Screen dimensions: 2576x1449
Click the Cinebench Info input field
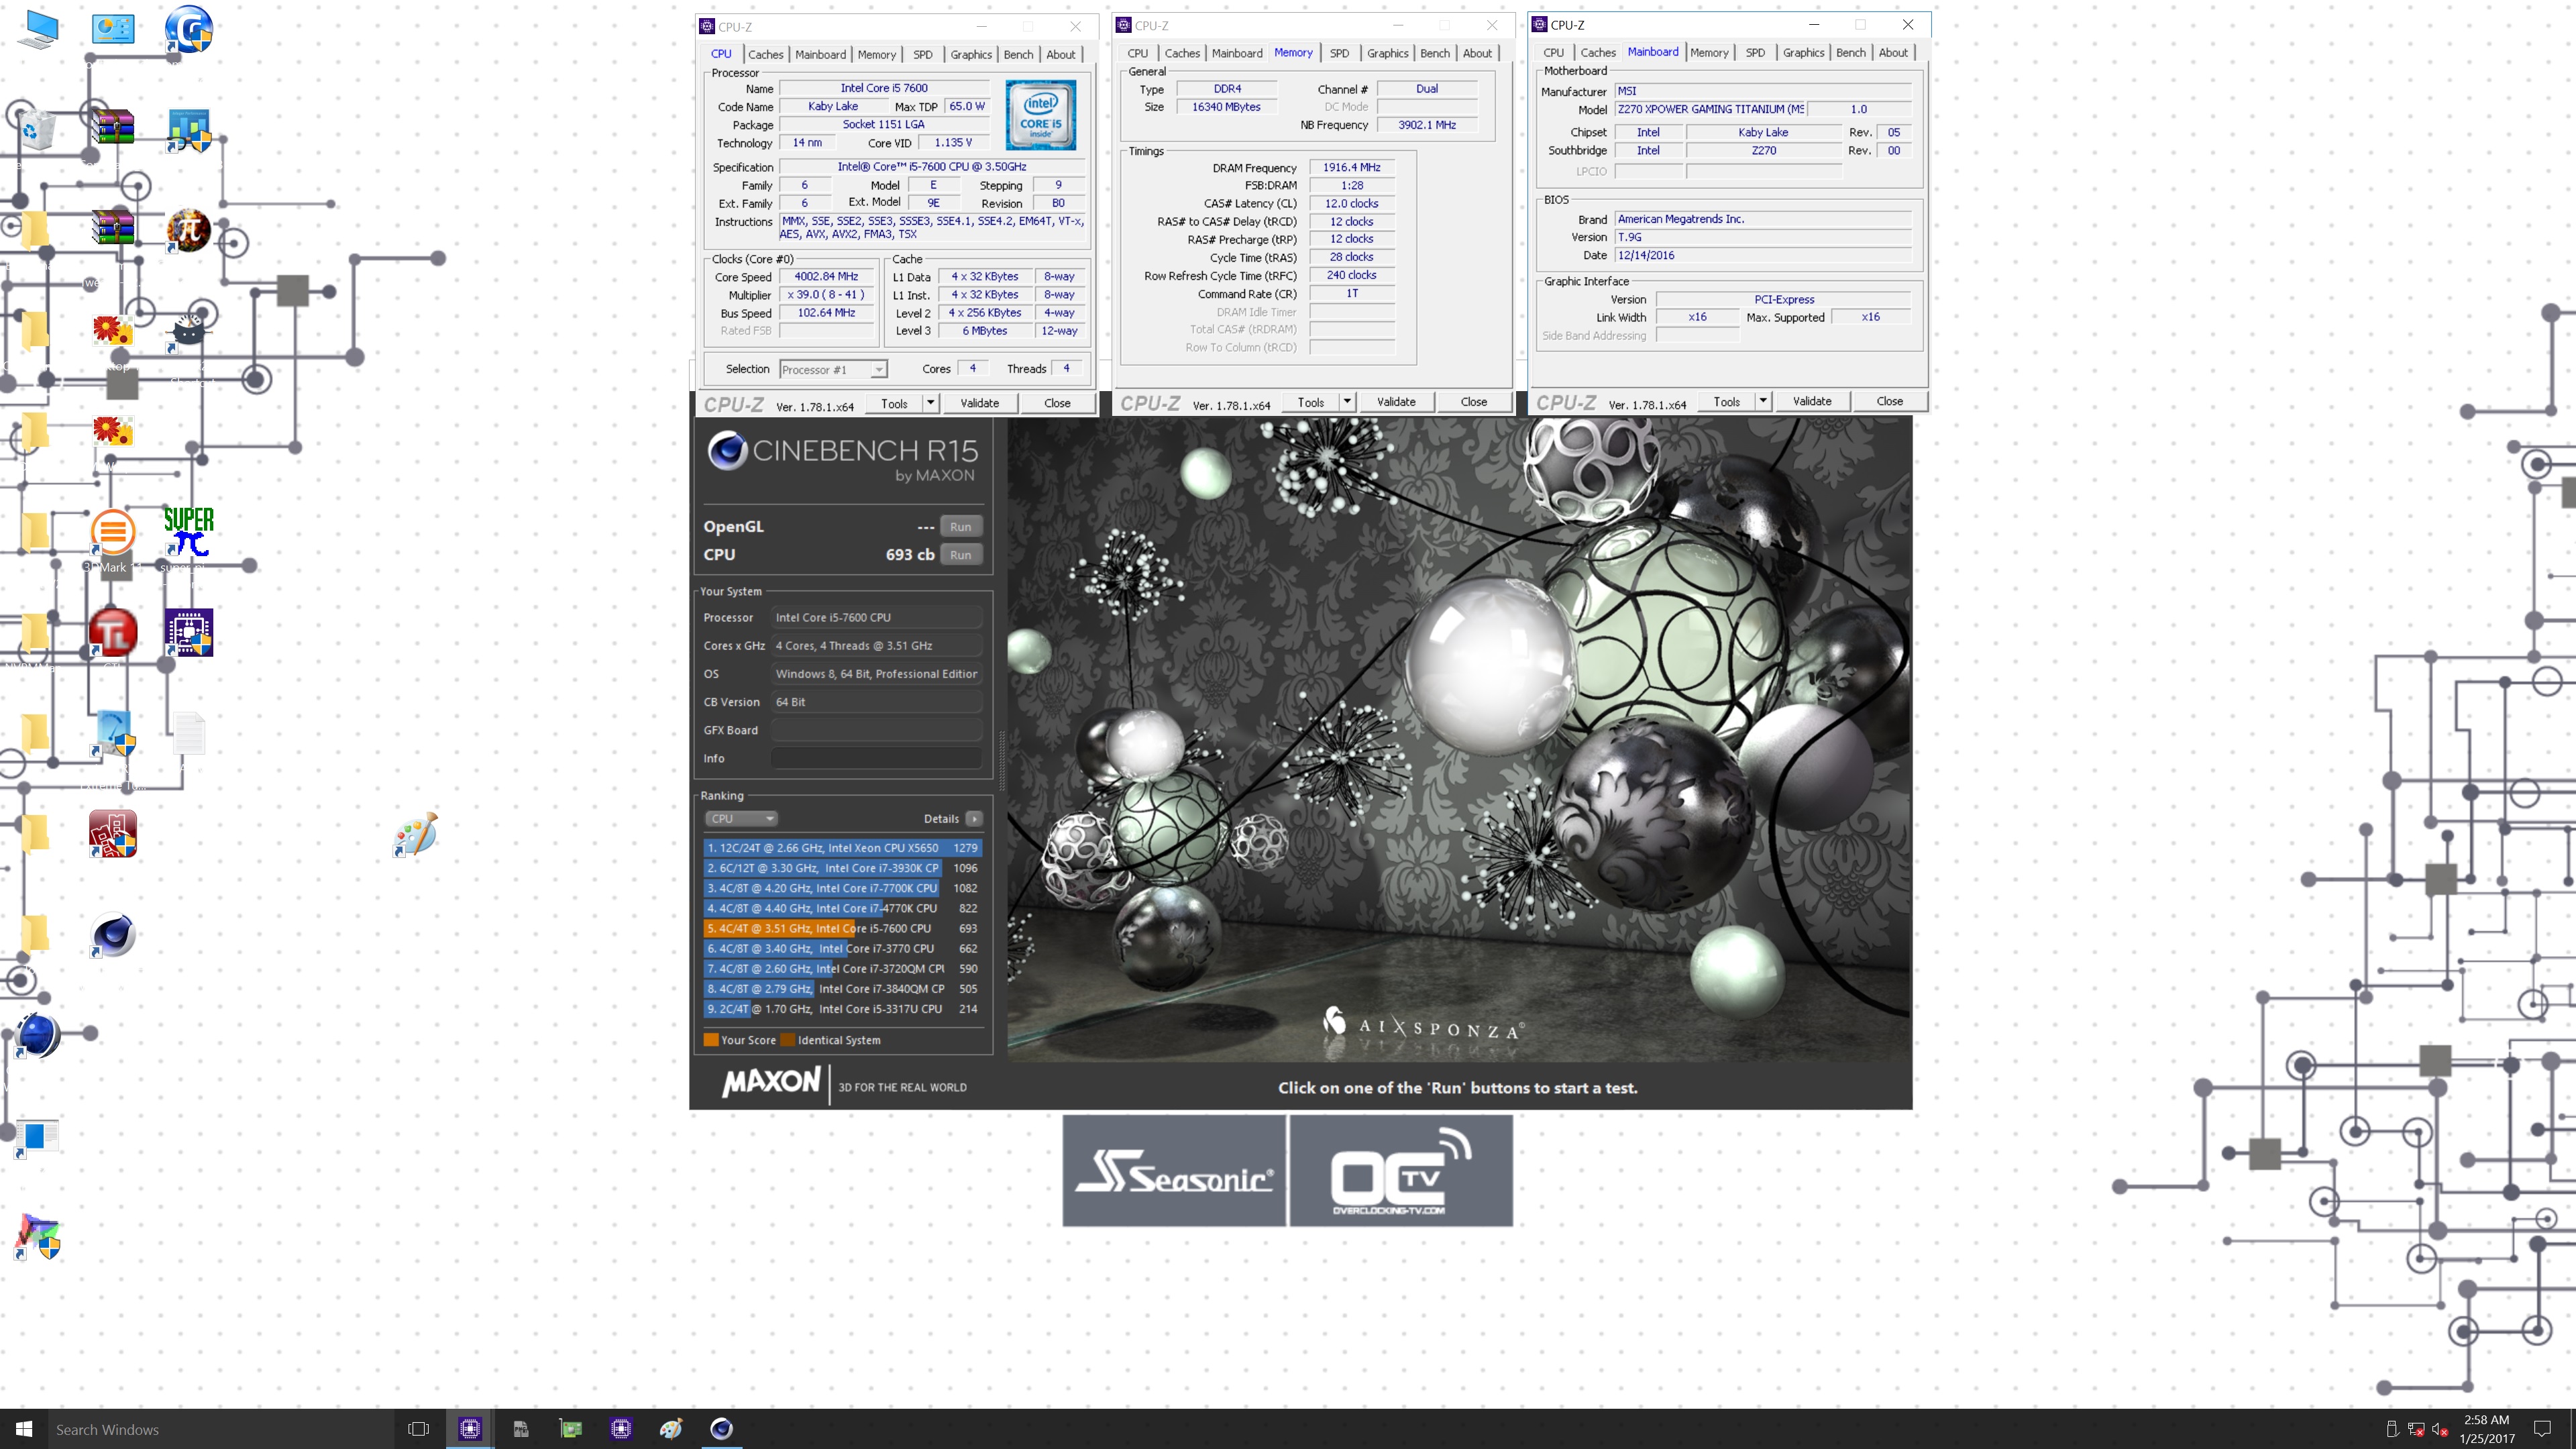tap(876, 758)
